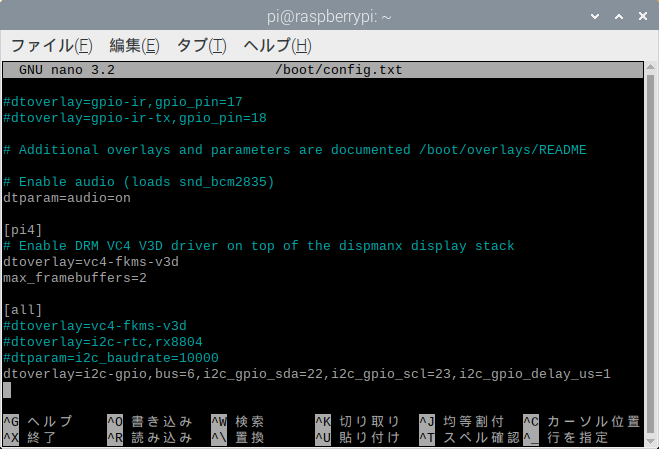Click the ^C カーソル位置 shortcut

[x=582, y=421]
